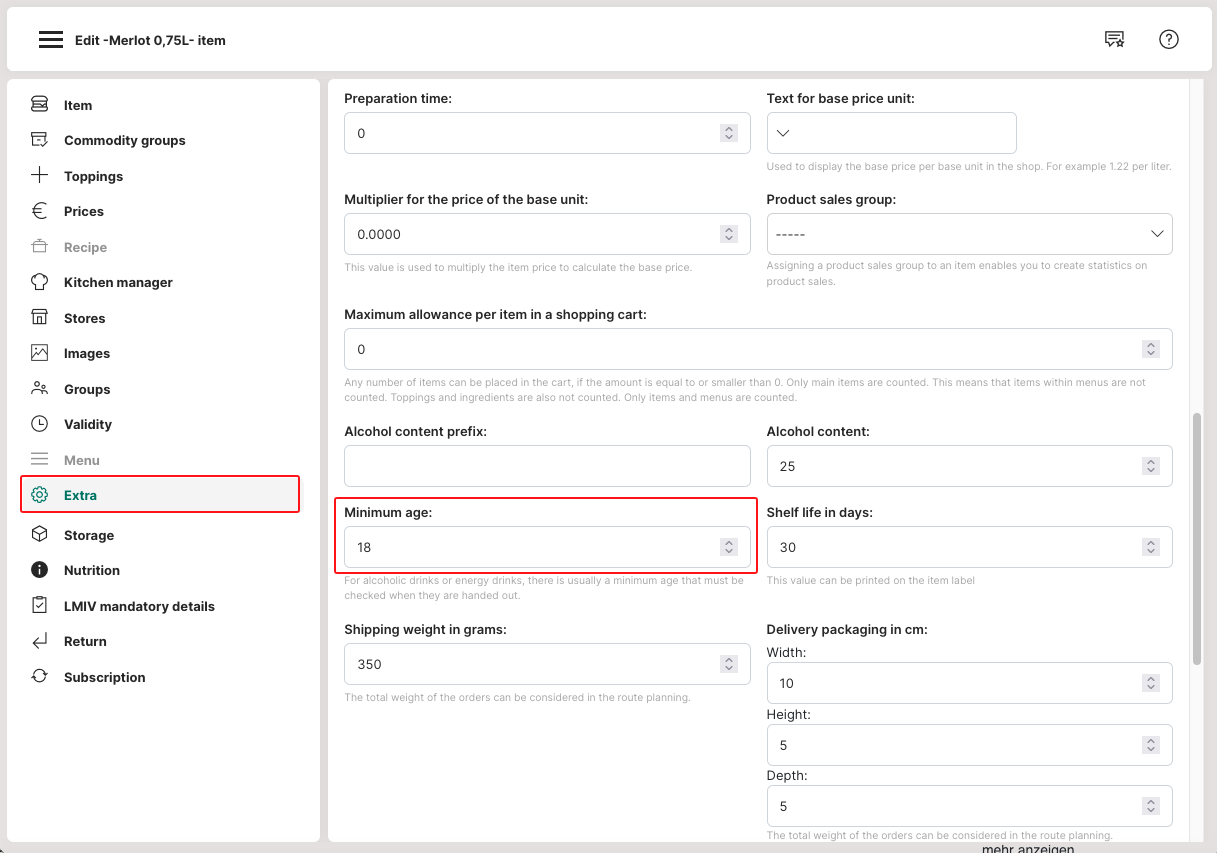The image size is (1217, 853).
Task: Click the Minimum age stepper arrows
Action: tap(729, 547)
